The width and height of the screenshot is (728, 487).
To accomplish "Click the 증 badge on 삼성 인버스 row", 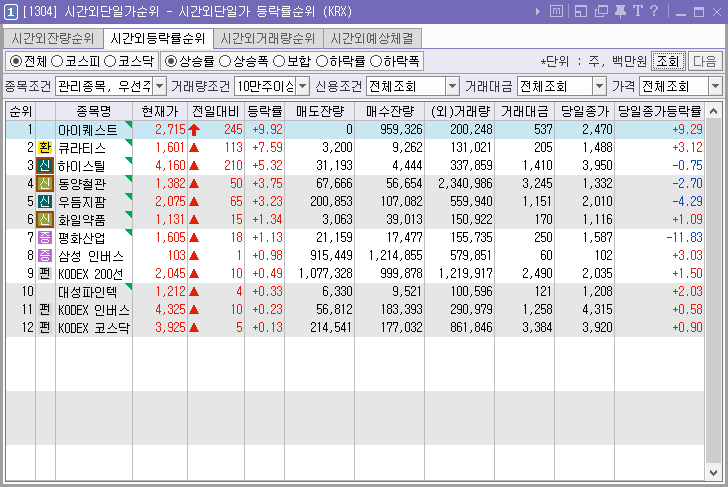I will 45,256.
